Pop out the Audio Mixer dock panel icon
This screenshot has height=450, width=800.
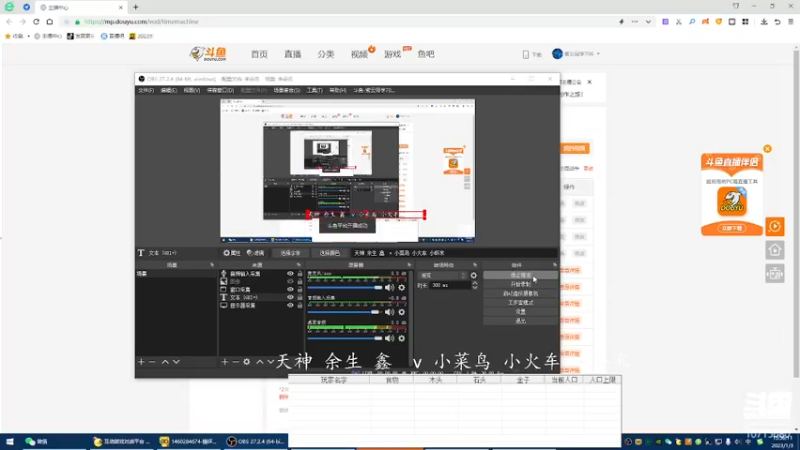(409, 265)
